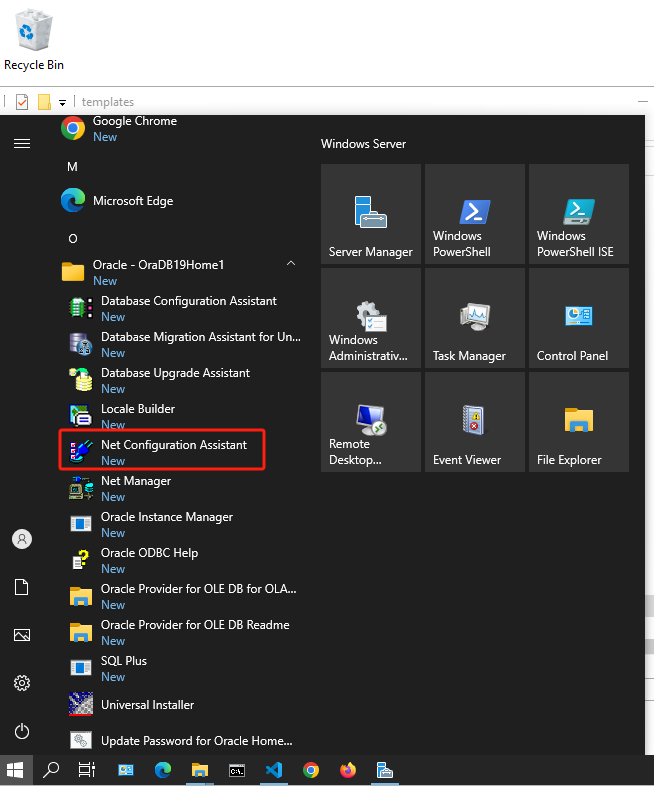
Task: Open Universal Installer
Action: 183,704
